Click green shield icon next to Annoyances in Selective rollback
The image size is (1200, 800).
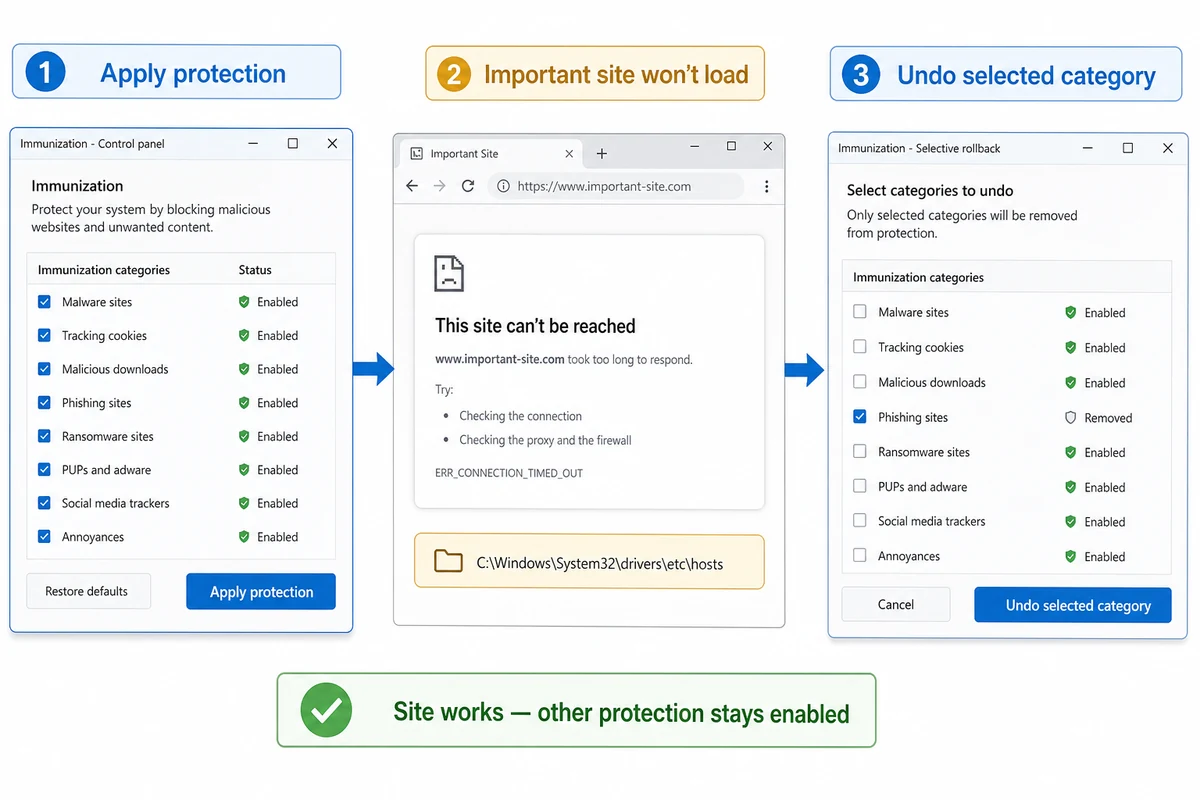pos(1071,557)
